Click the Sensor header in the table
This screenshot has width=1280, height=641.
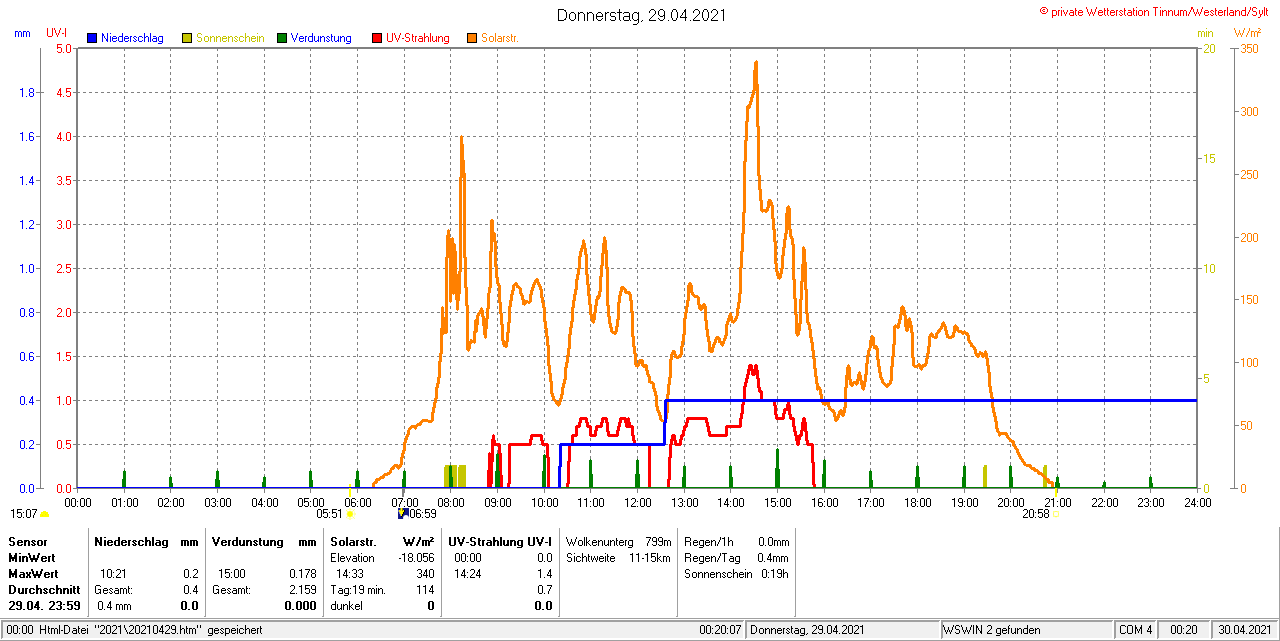pos(27,541)
